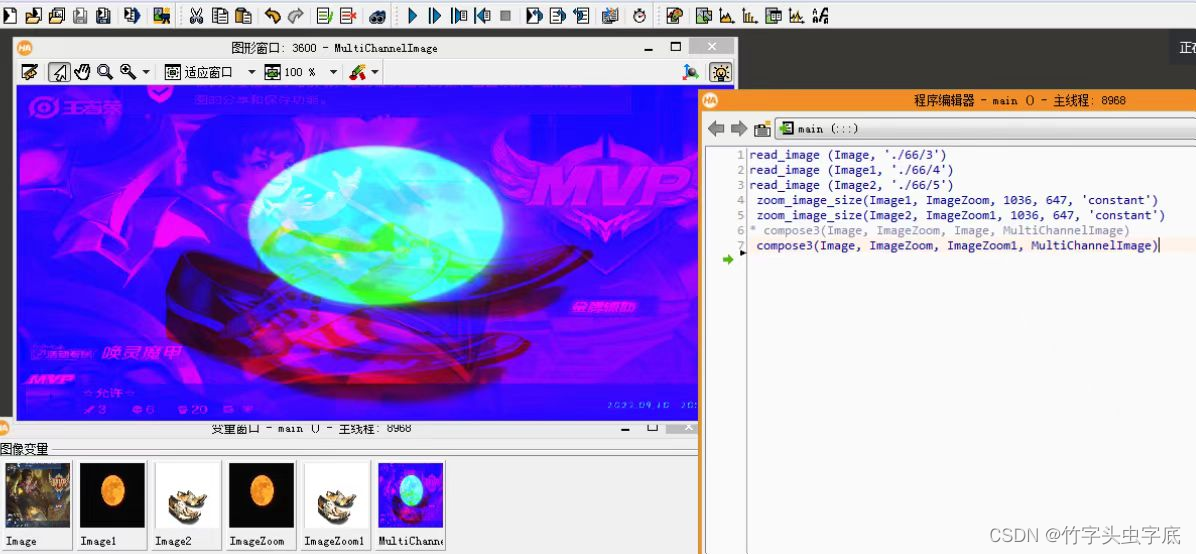1196x554 pixels.
Task: Browse example programs from the main toolbar
Action: click(x=56, y=15)
